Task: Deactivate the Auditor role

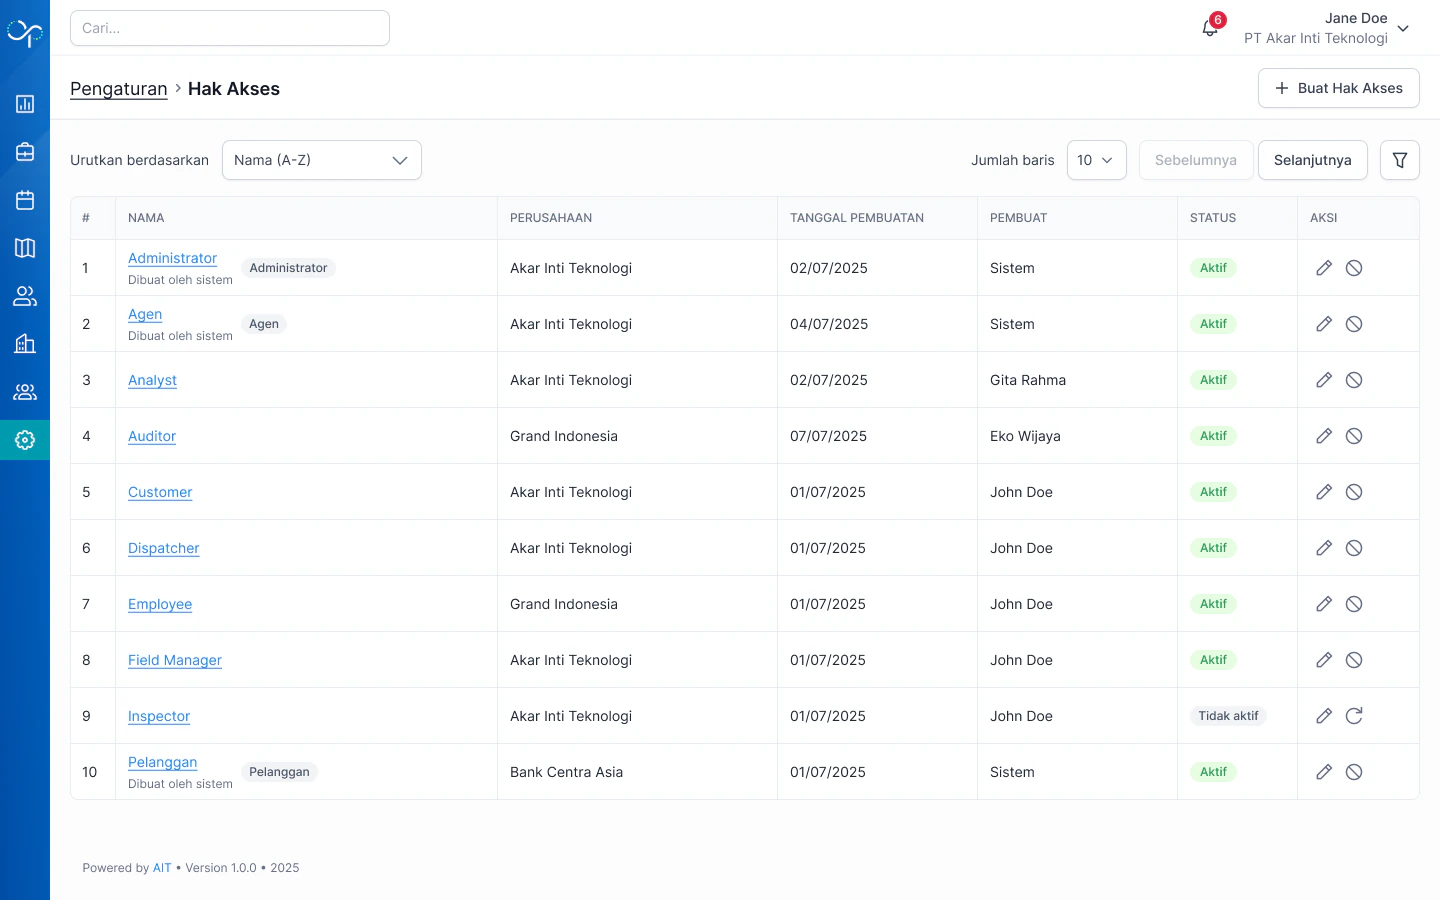Action: click(1354, 436)
